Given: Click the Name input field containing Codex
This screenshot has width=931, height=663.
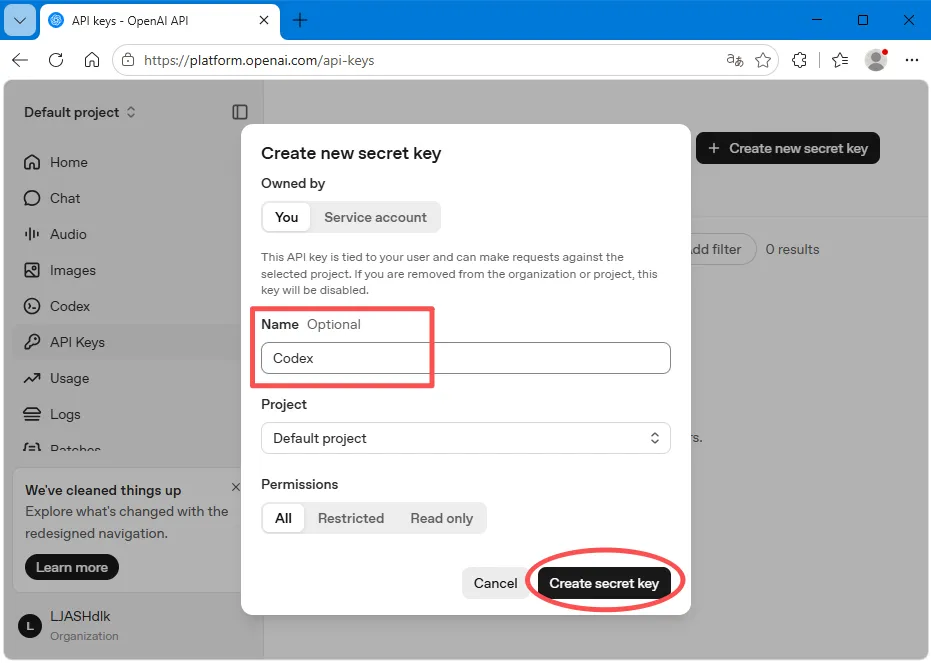Looking at the screenshot, I should coord(466,358).
